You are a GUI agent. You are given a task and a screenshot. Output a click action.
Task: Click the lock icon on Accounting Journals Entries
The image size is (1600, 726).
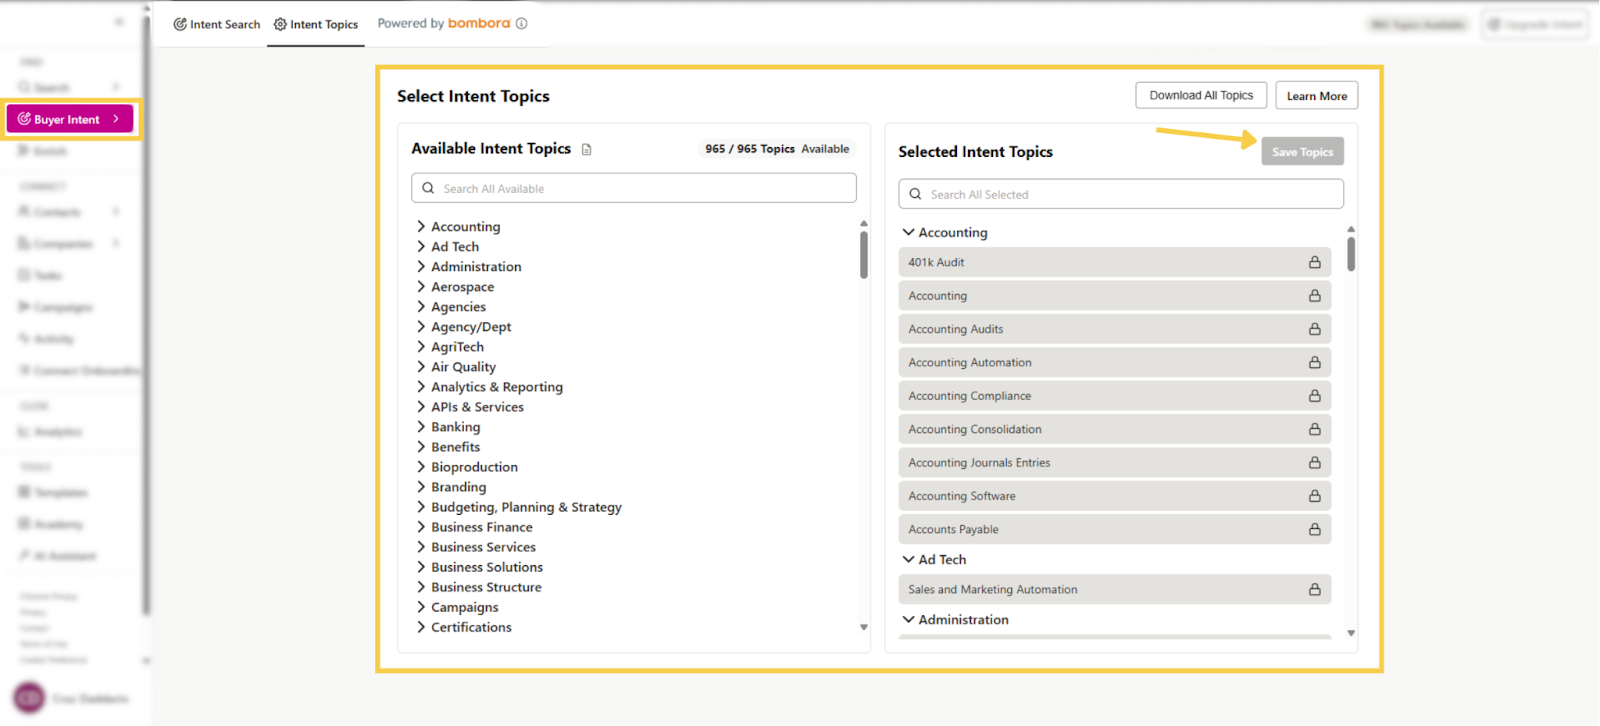[1315, 463]
